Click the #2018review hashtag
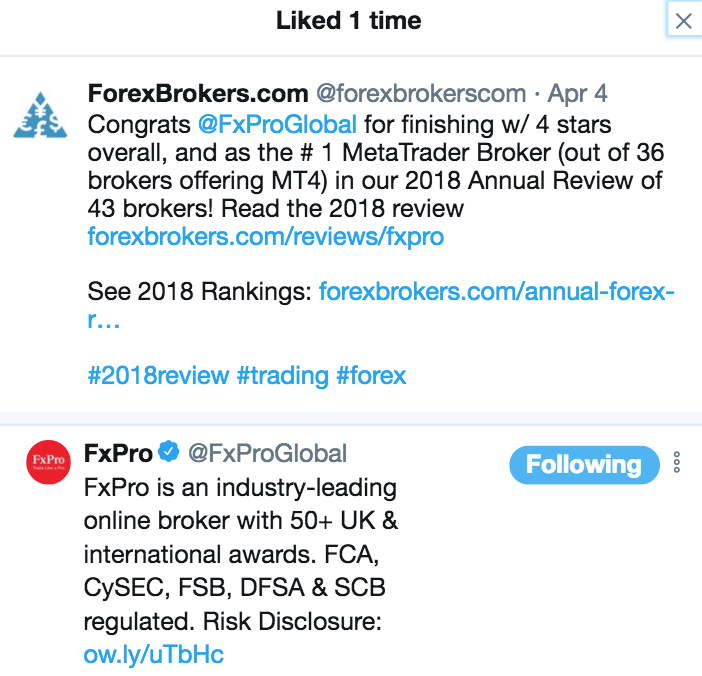 click(158, 375)
